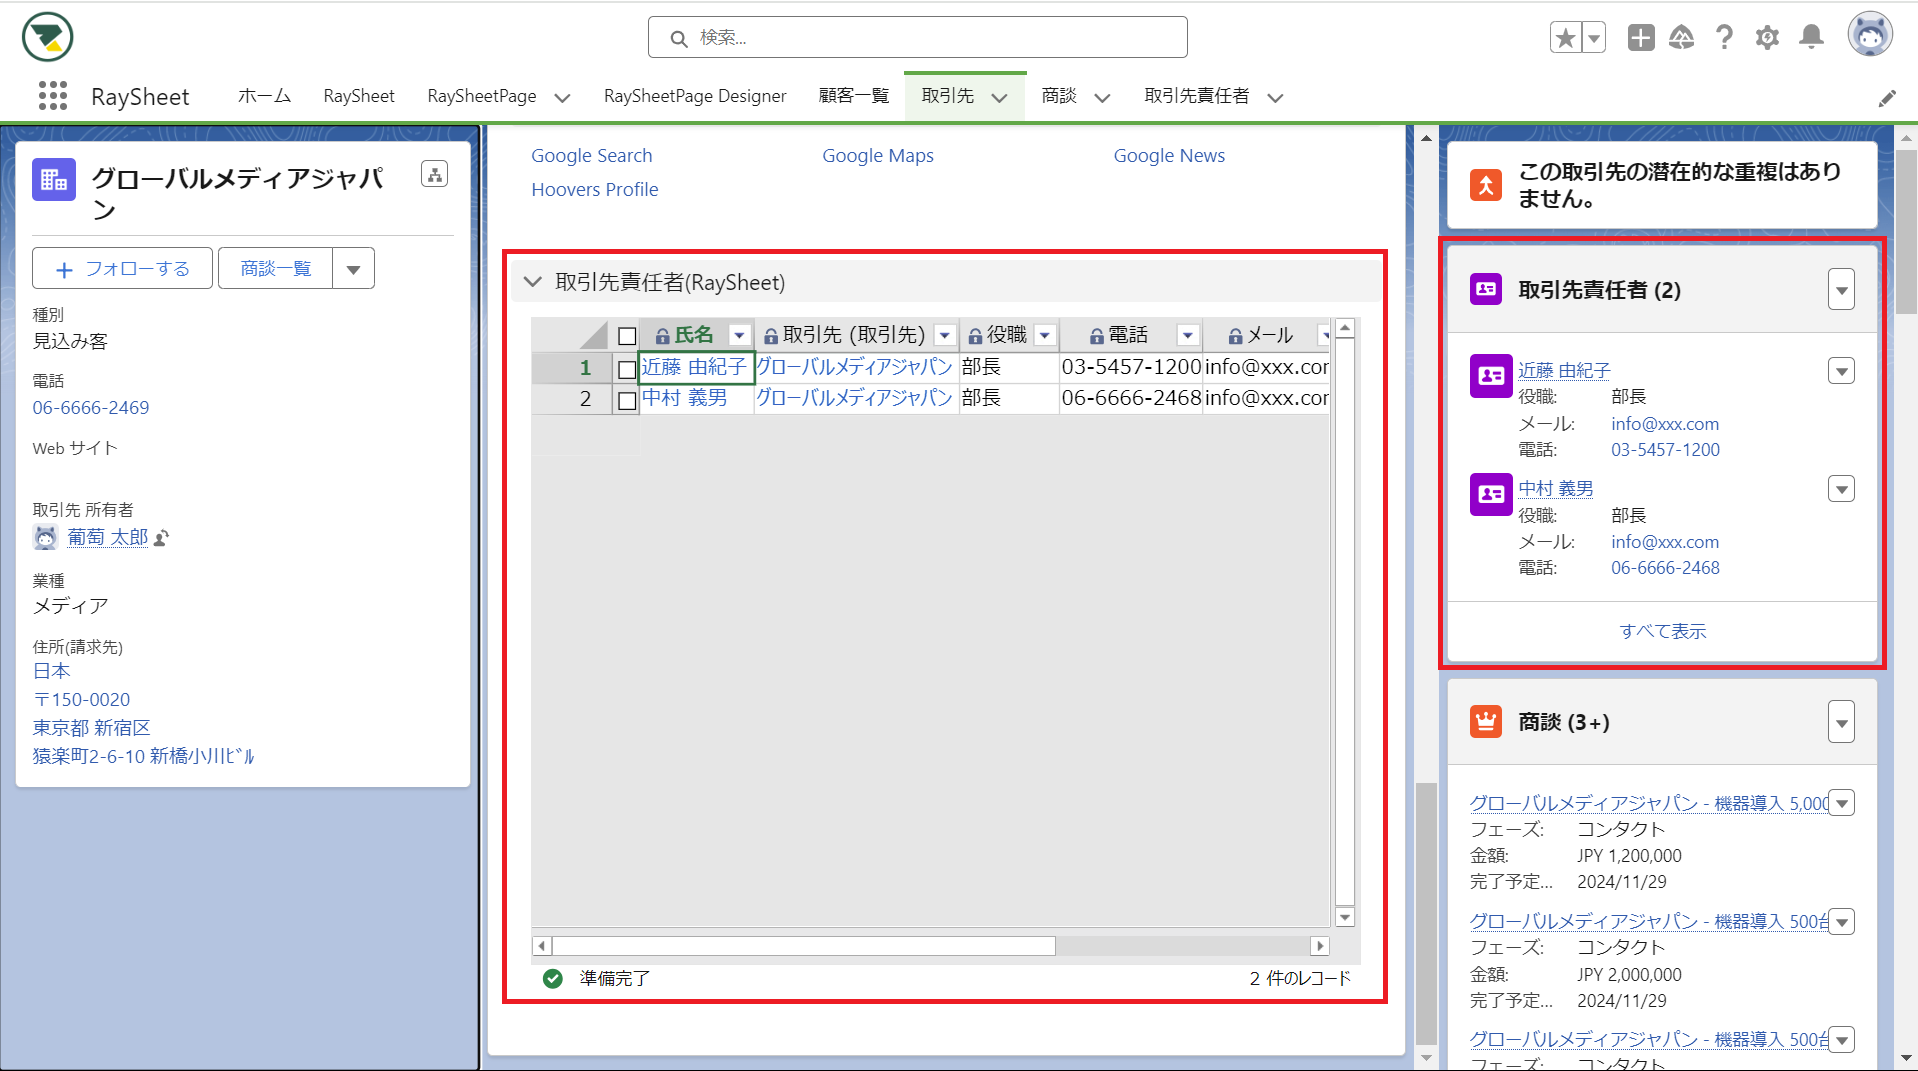Click the フォローする button

(122, 269)
